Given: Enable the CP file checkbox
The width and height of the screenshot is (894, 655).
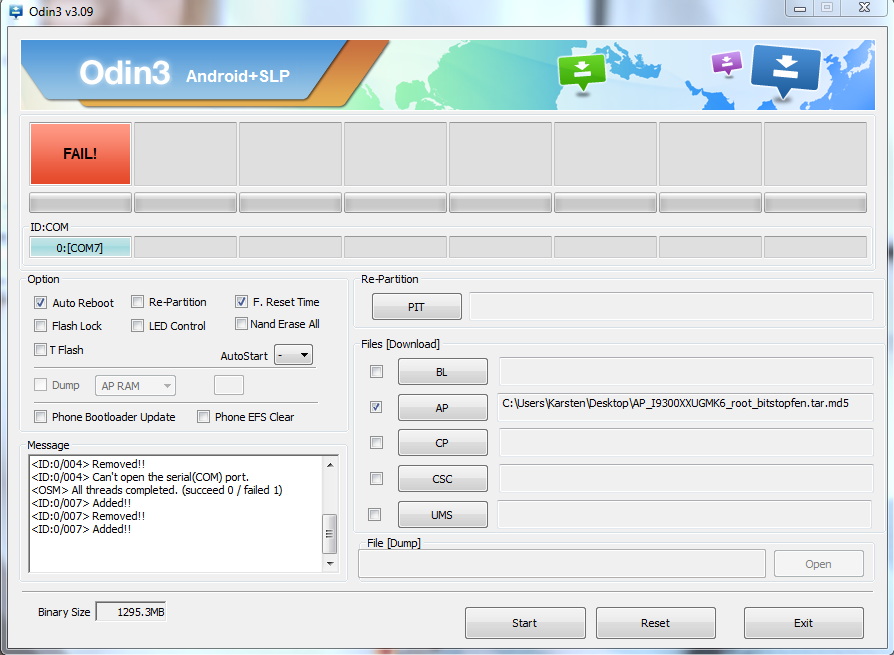Looking at the screenshot, I should 376,442.
